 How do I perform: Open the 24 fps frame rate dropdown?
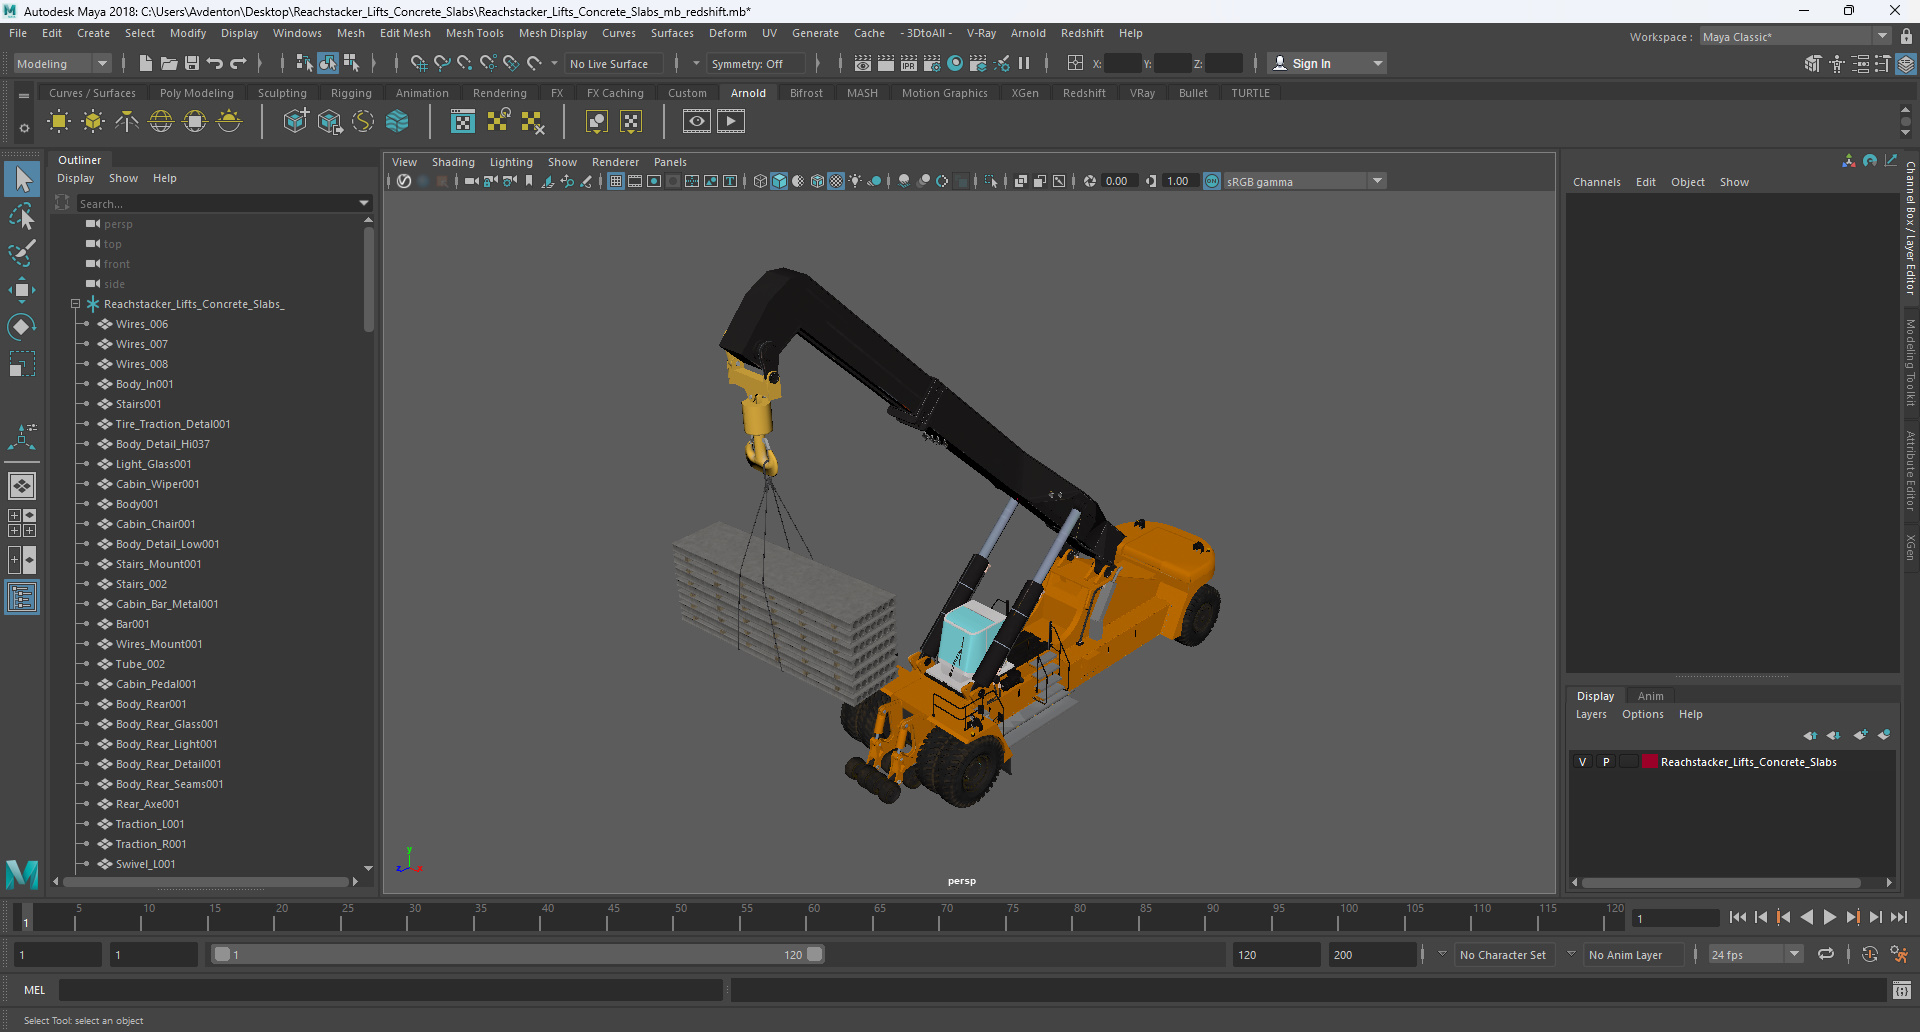1755,954
